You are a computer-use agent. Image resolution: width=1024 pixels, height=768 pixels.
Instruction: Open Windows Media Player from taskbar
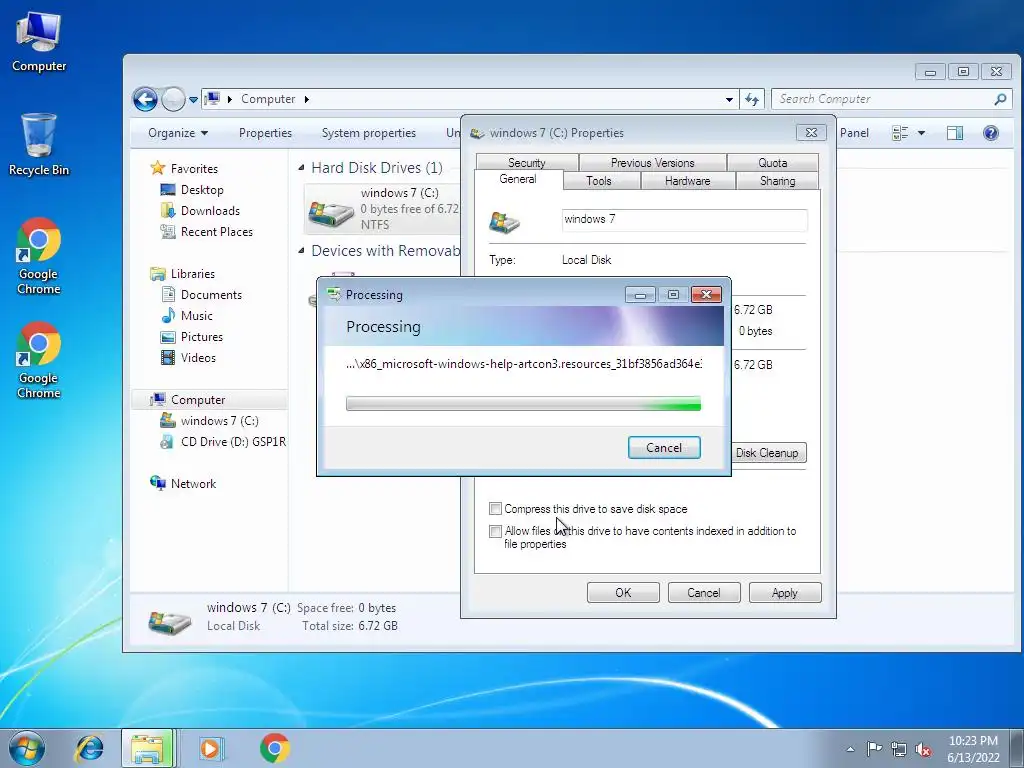point(211,748)
